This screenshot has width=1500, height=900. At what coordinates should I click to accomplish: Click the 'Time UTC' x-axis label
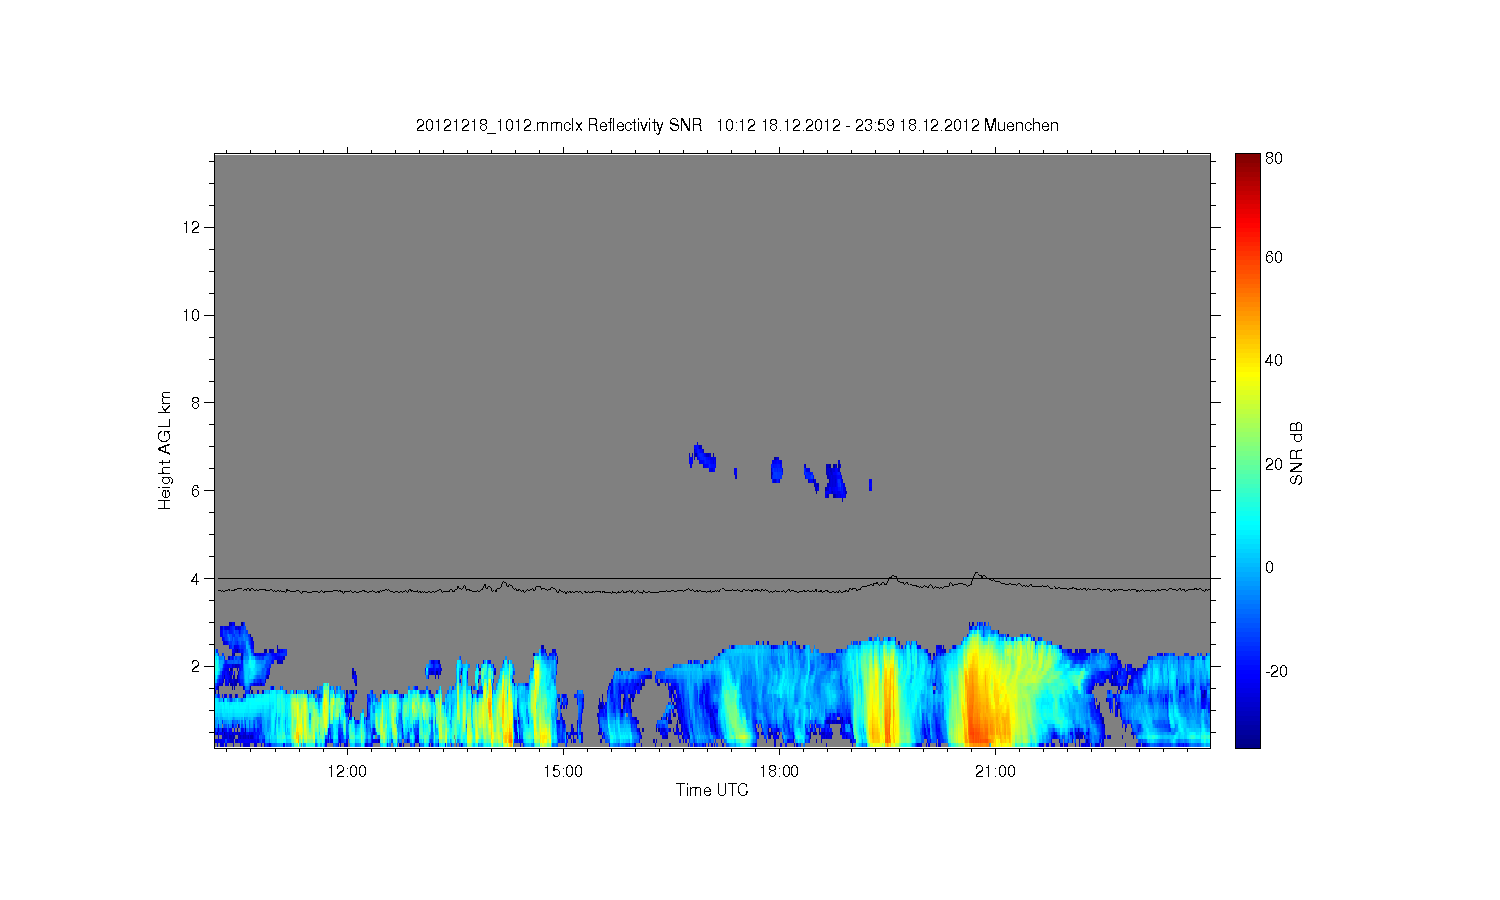[x=712, y=790]
